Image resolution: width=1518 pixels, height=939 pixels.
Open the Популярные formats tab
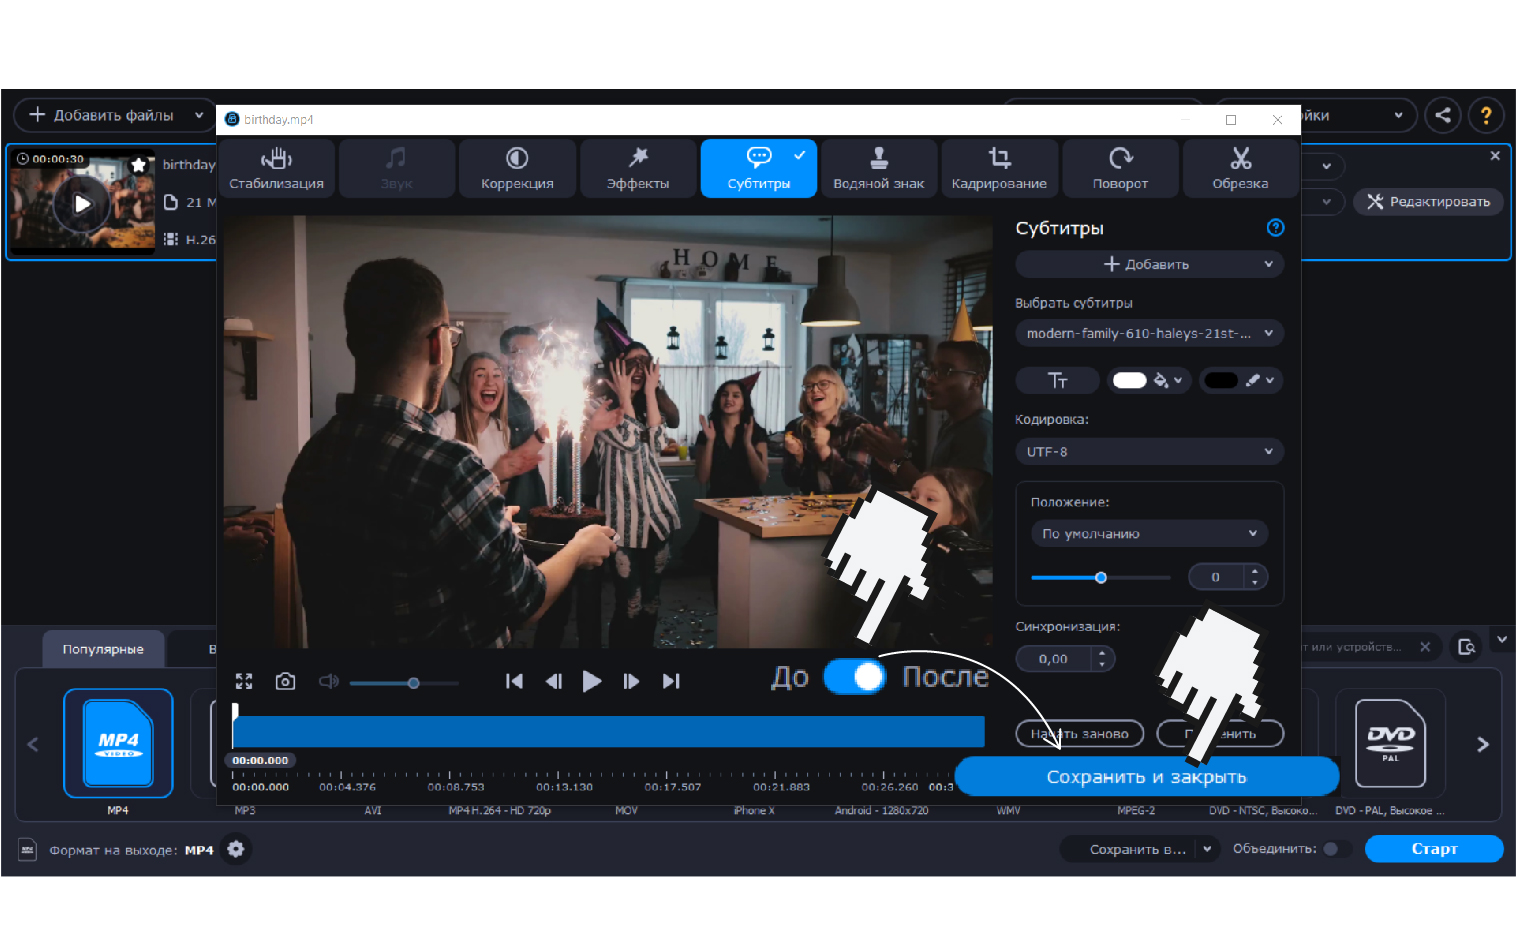pos(103,649)
